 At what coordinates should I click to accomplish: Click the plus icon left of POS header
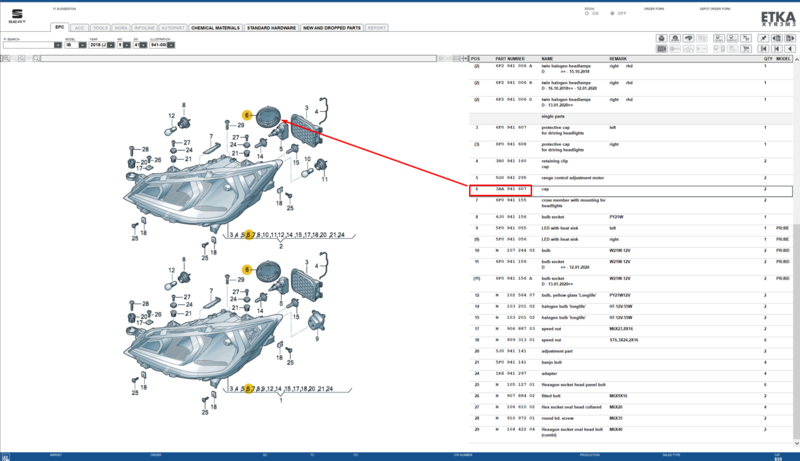coord(464,59)
